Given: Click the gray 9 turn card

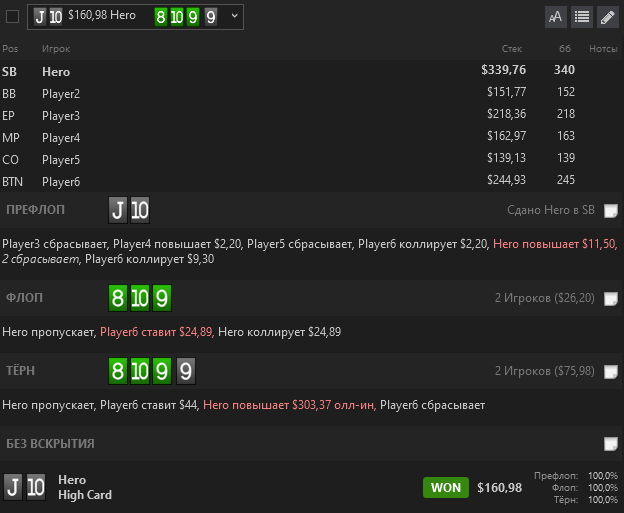Looking at the screenshot, I should [x=186, y=371].
